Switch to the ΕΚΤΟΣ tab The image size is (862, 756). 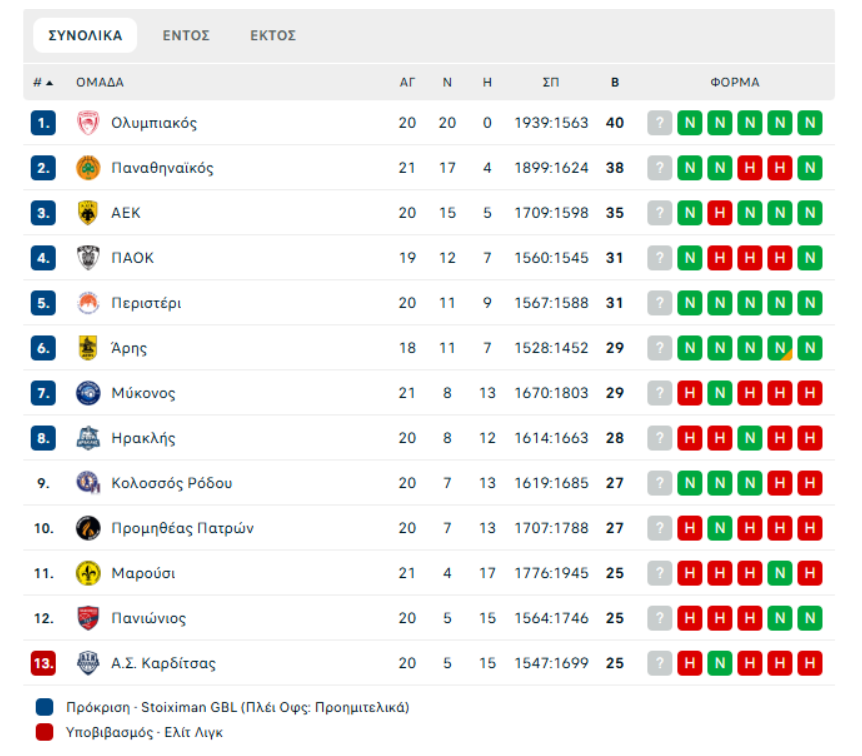tap(273, 36)
